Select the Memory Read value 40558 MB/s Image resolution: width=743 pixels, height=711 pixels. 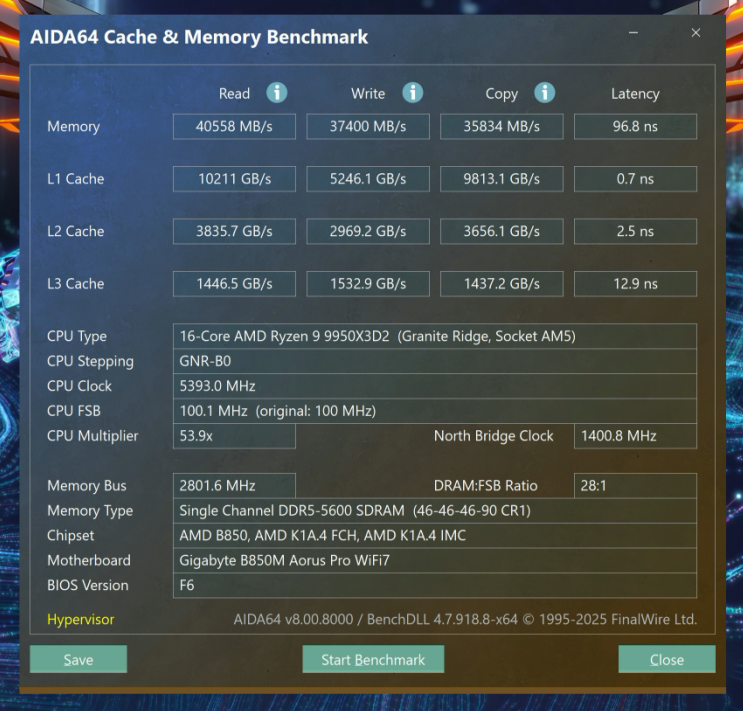tap(234, 127)
